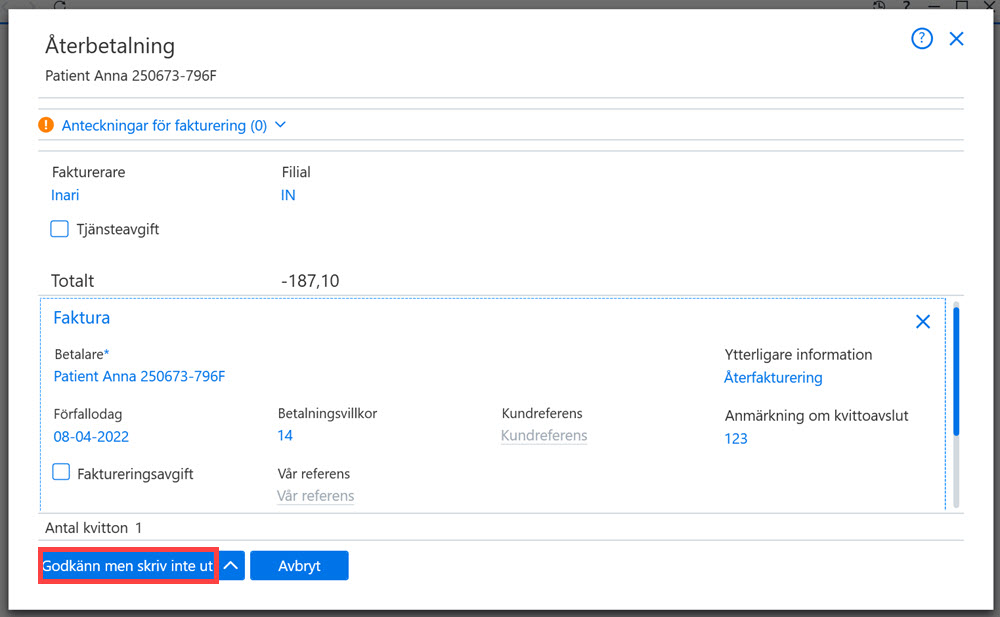Open the Anteckningar för fakturering (0) link
Viewport: 1000px width, 617px height.
164,126
